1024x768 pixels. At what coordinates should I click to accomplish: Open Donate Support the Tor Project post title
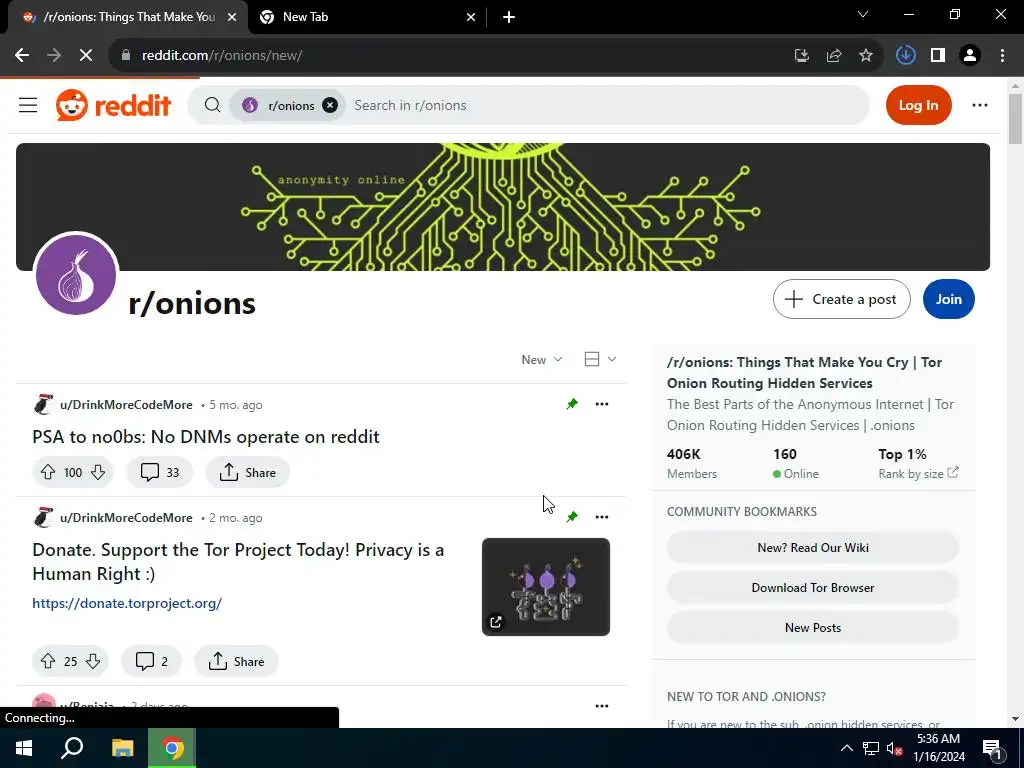pos(238,562)
